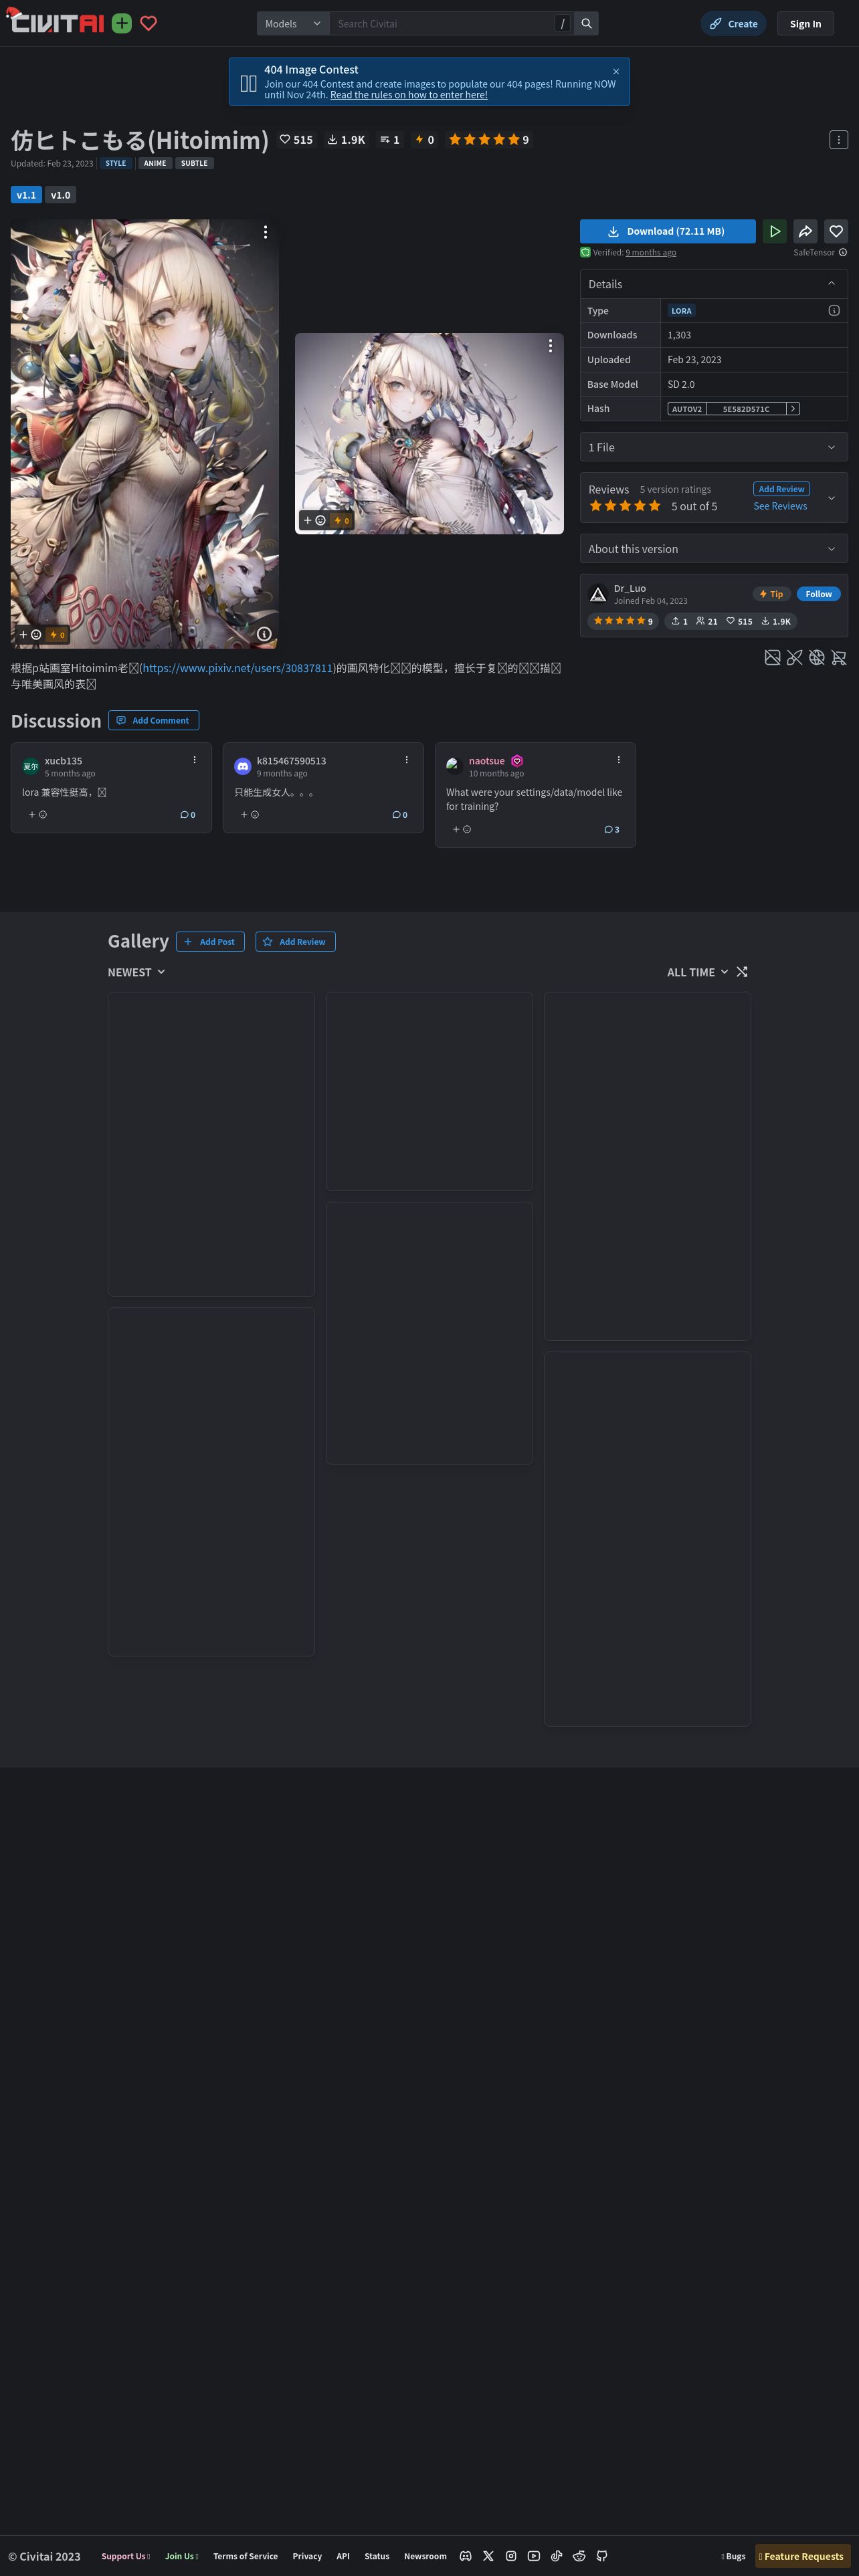The image size is (859, 2576).
Task: Dismiss the 404 Image Contest banner
Action: click(x=616, y=71)
